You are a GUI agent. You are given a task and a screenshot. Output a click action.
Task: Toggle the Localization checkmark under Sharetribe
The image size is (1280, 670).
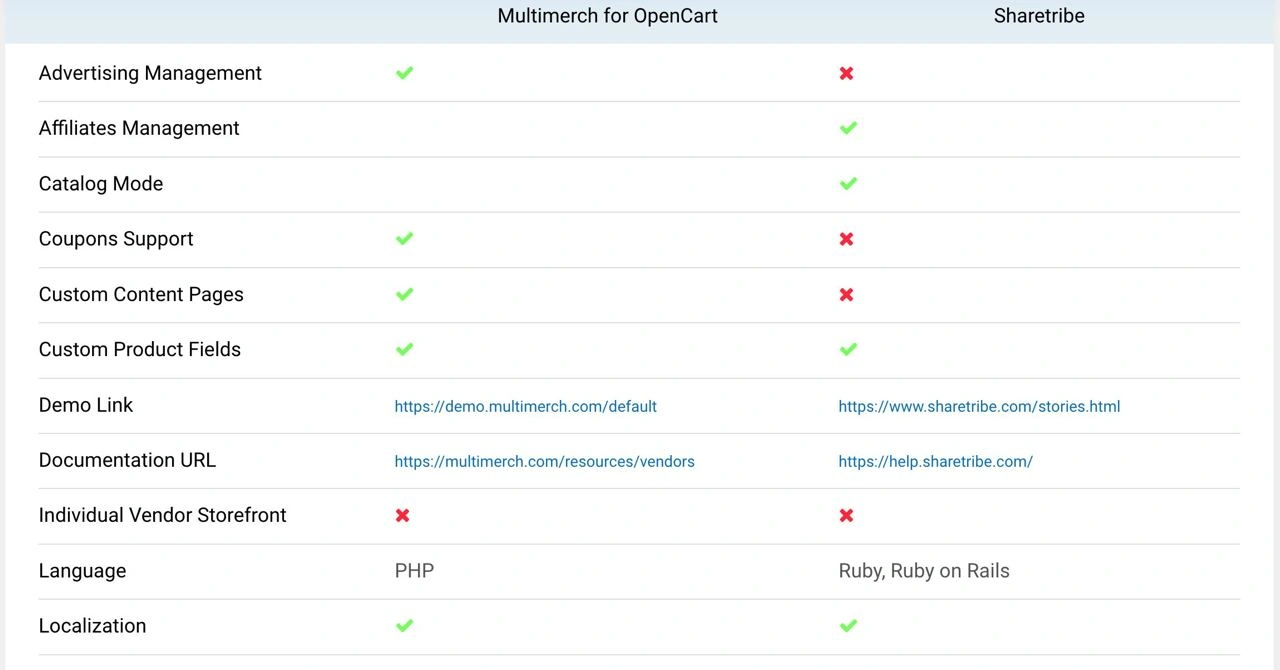[847, 625]
